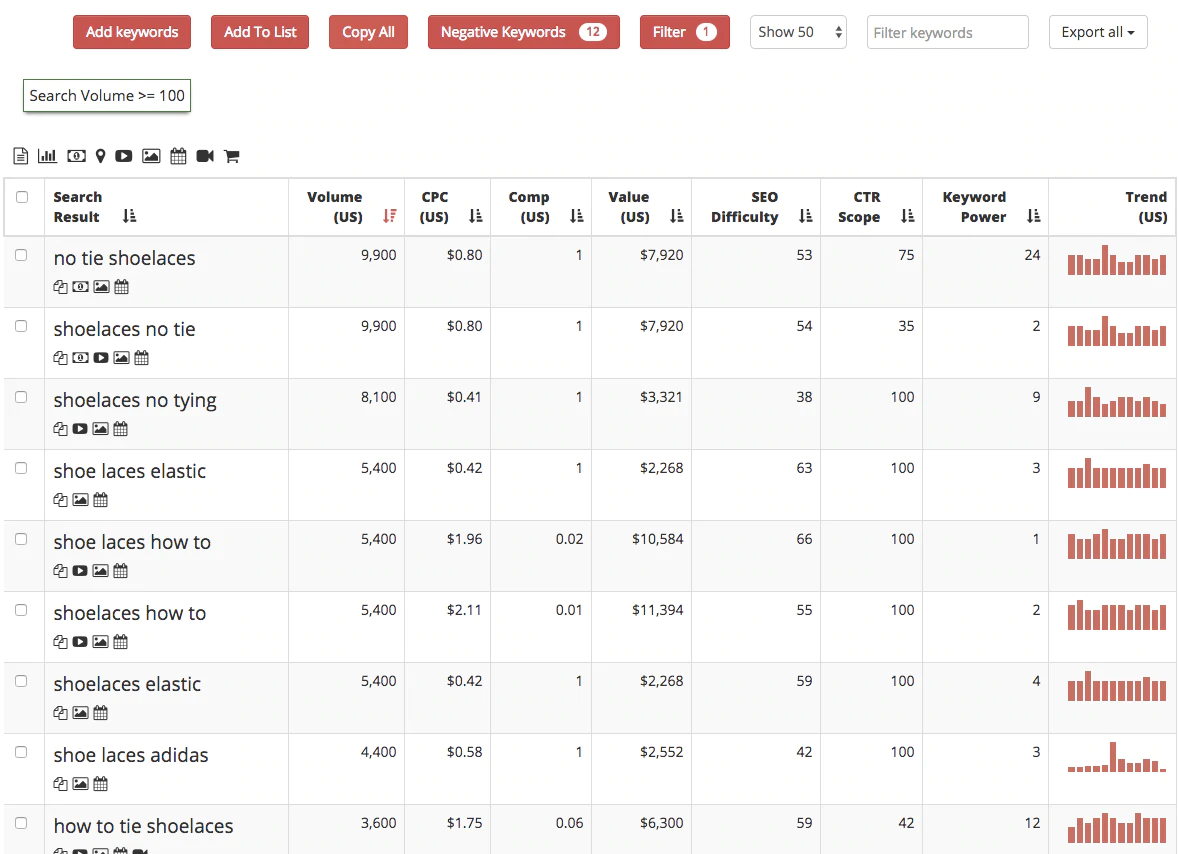This screenshot has height=854, width=1179.
Task: Select the 'shoelaces how to' row checkbox
Action: 22,610
